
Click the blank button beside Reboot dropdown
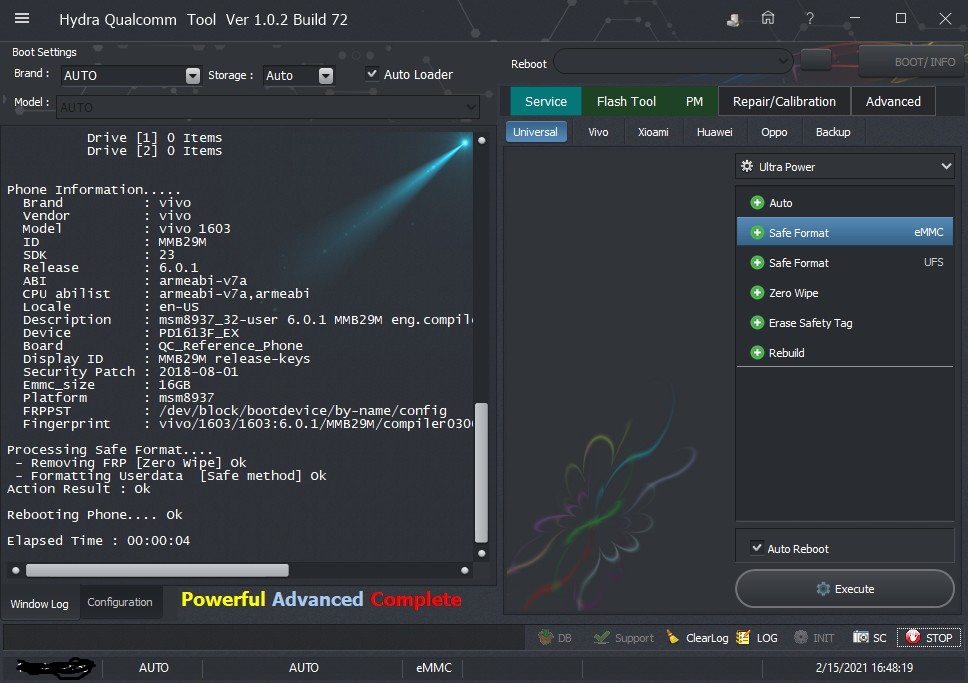816,60
